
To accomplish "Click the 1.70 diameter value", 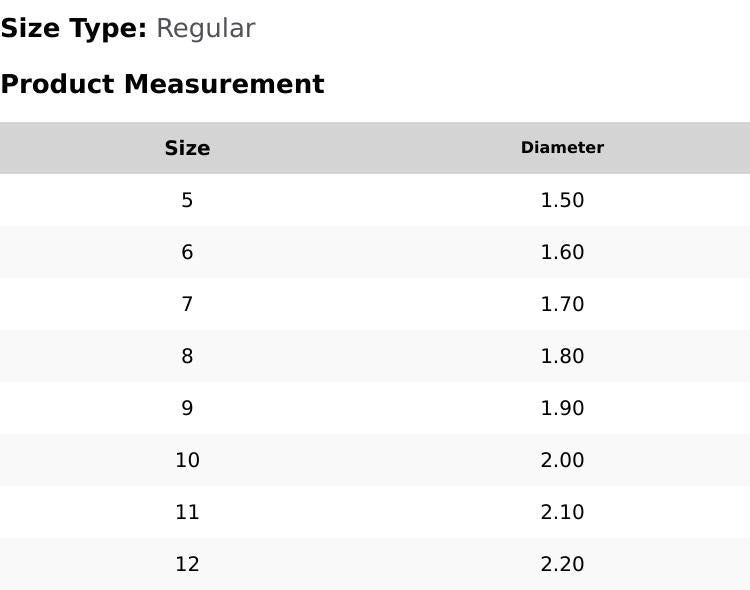I will click(x=562, y=304).
